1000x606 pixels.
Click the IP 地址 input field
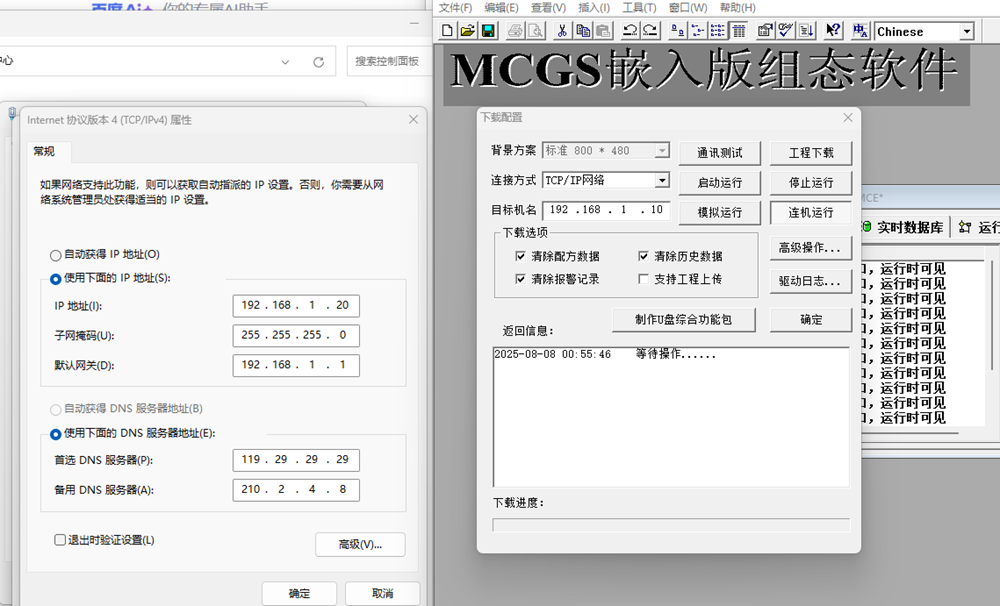coord(296,306)
